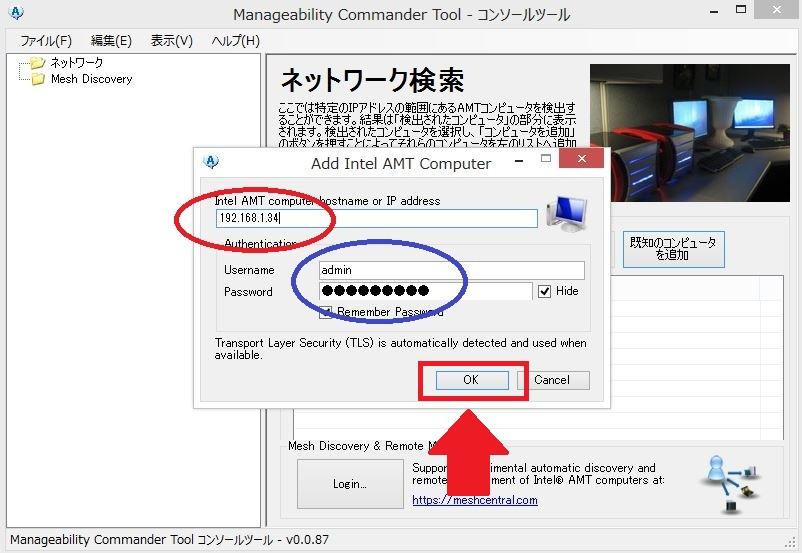Image resolution: width=802 pixels, height=553 pixels.
Task: Click the dialog's title bar app icon
Action: (211, 162)
